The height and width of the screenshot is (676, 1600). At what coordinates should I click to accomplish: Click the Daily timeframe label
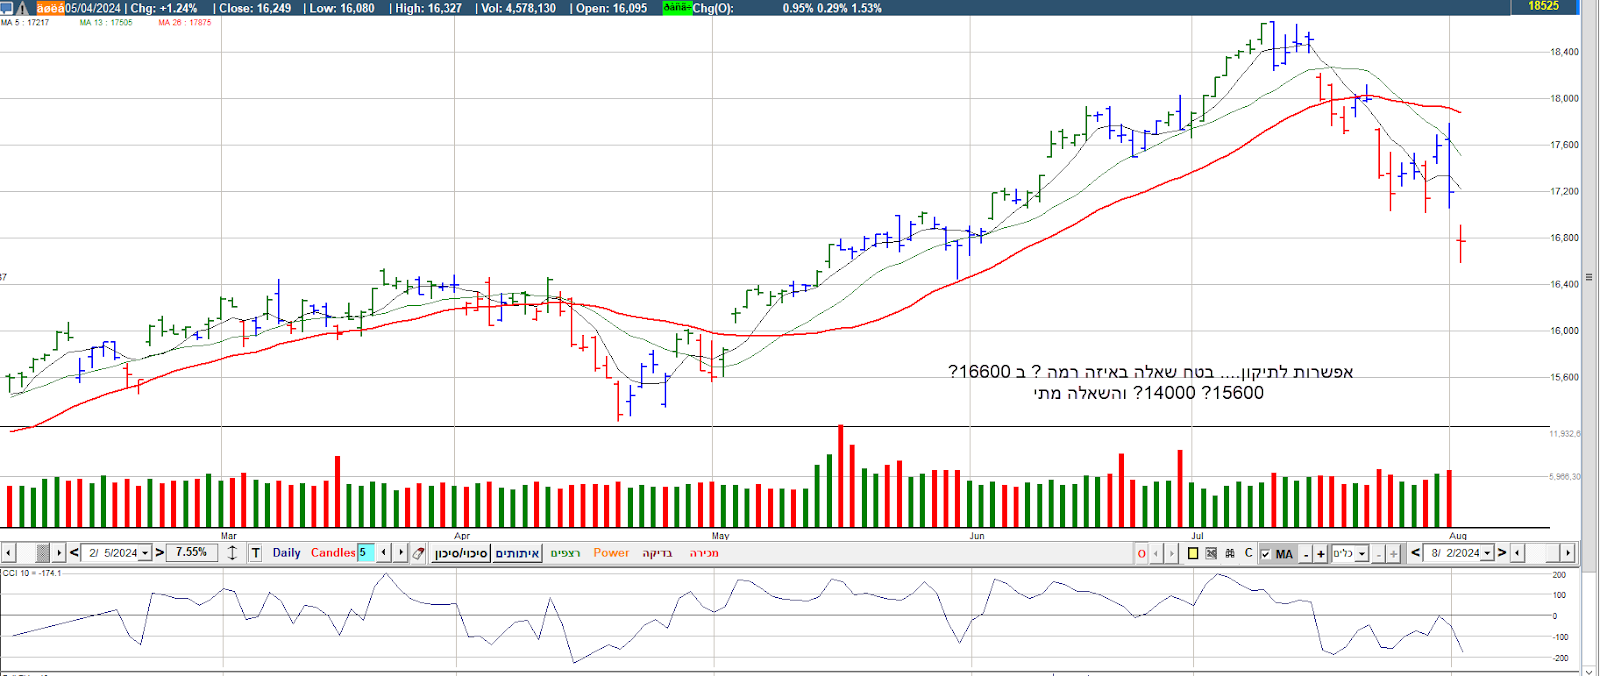[286, 553]
